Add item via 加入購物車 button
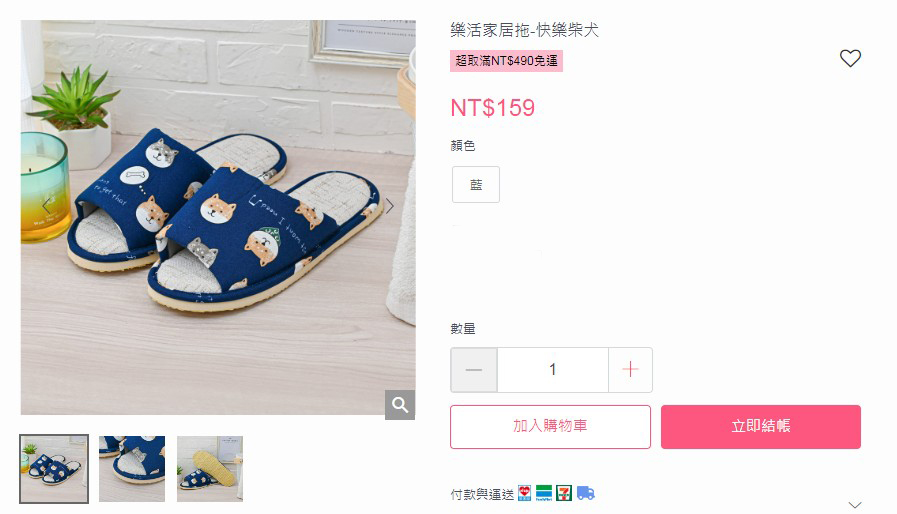The image size is (897, 514). (x=550, y=427)
